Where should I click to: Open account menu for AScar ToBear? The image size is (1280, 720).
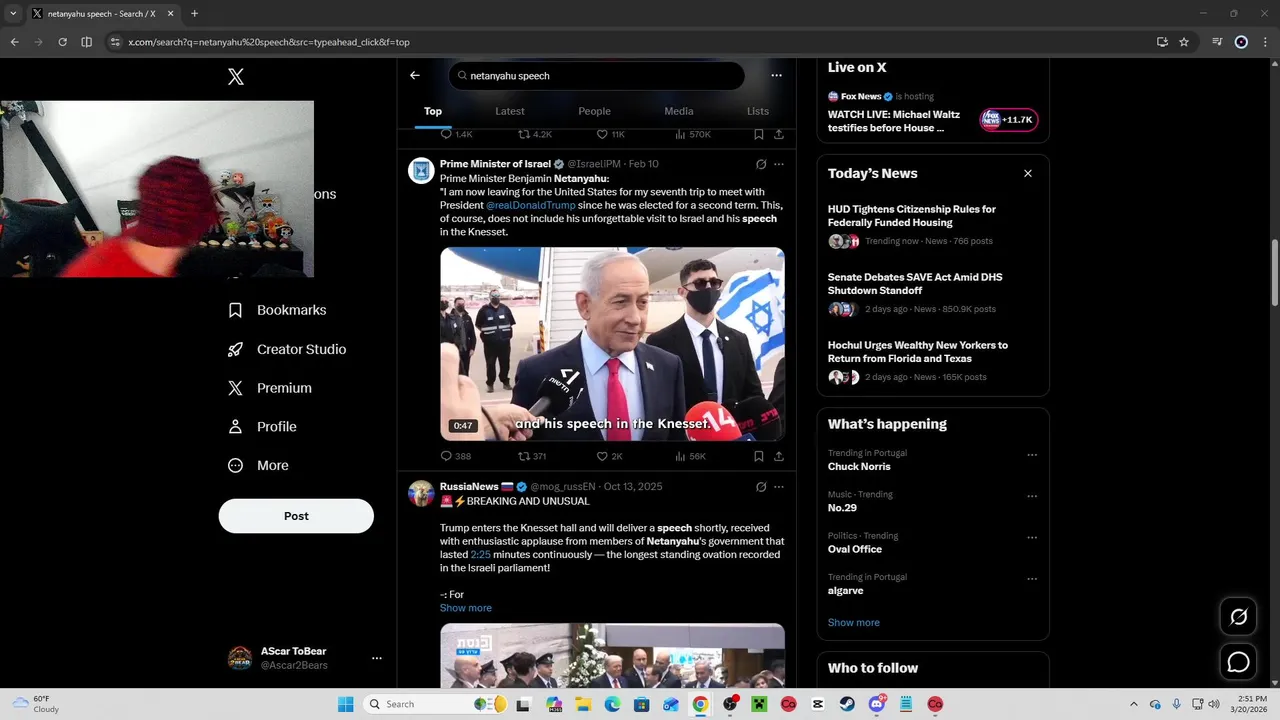coord(376,658)
